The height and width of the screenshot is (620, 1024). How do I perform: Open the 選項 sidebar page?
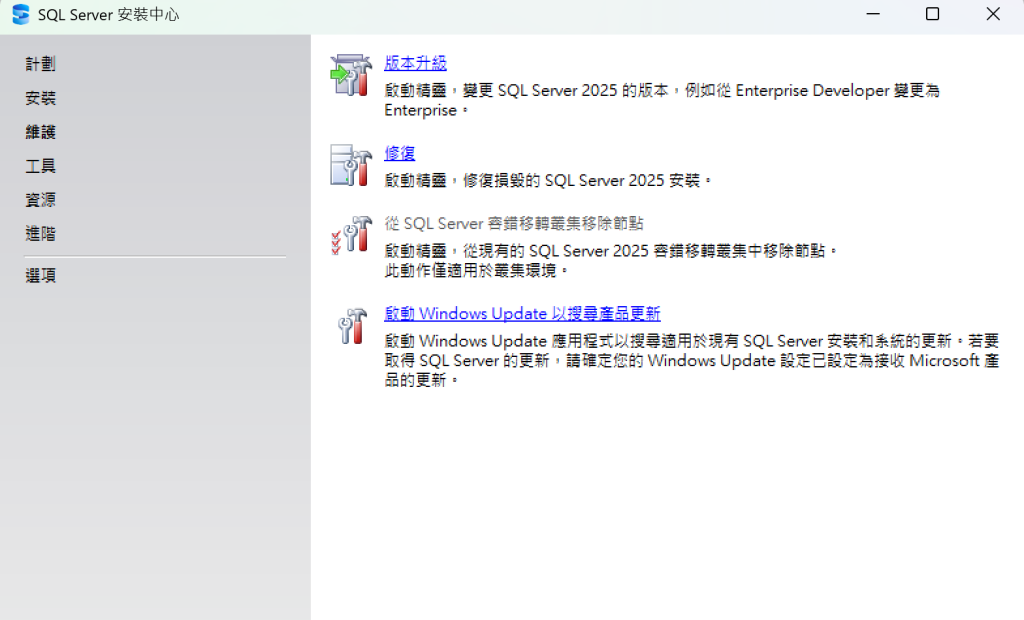point(40,276)
